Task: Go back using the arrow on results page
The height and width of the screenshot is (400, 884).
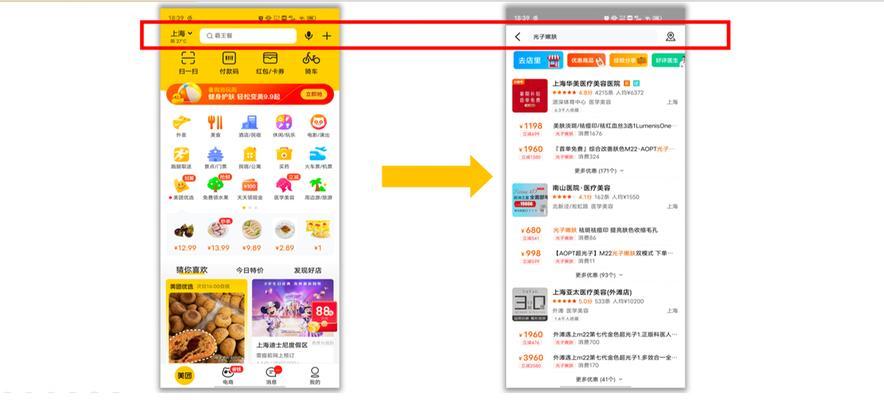Action: coord(518,37)
